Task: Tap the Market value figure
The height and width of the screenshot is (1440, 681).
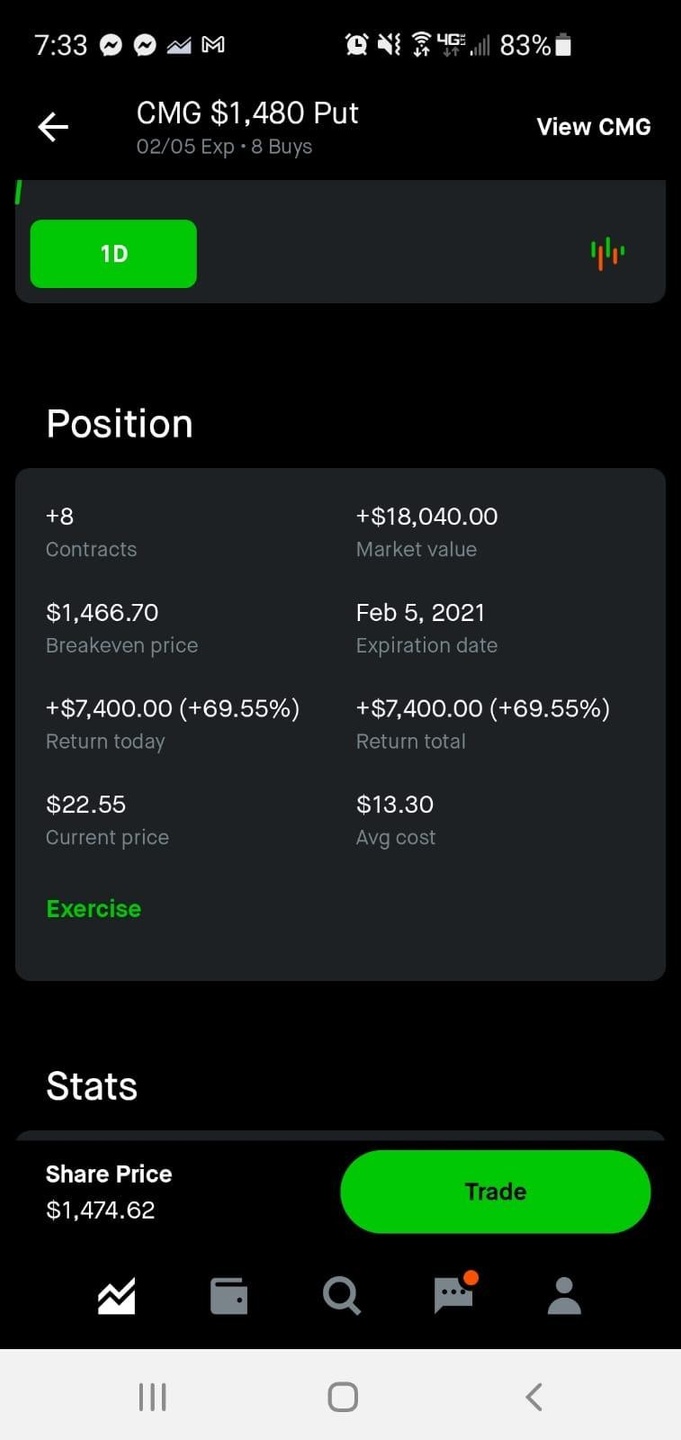Action: tap(427, 517)
